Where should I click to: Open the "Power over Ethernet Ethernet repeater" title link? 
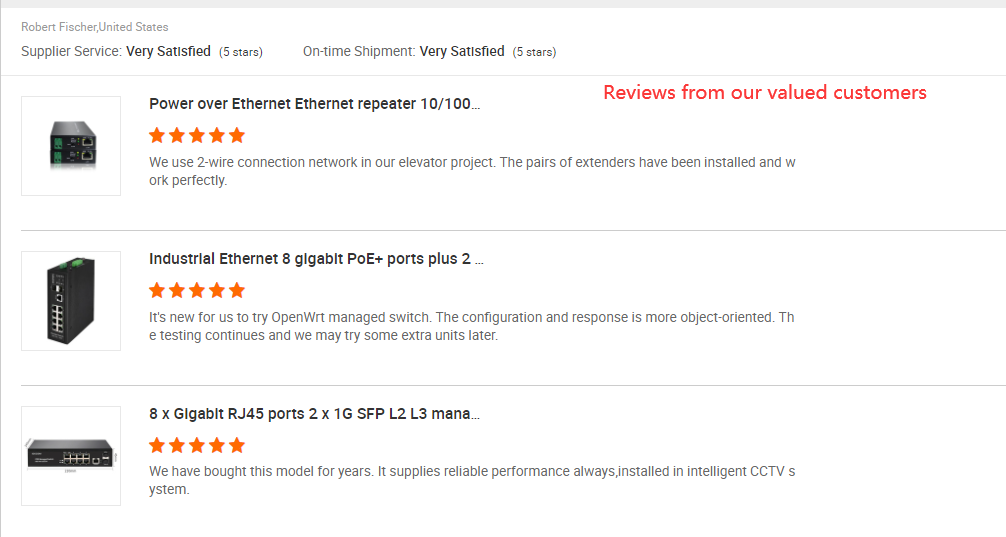314,104
